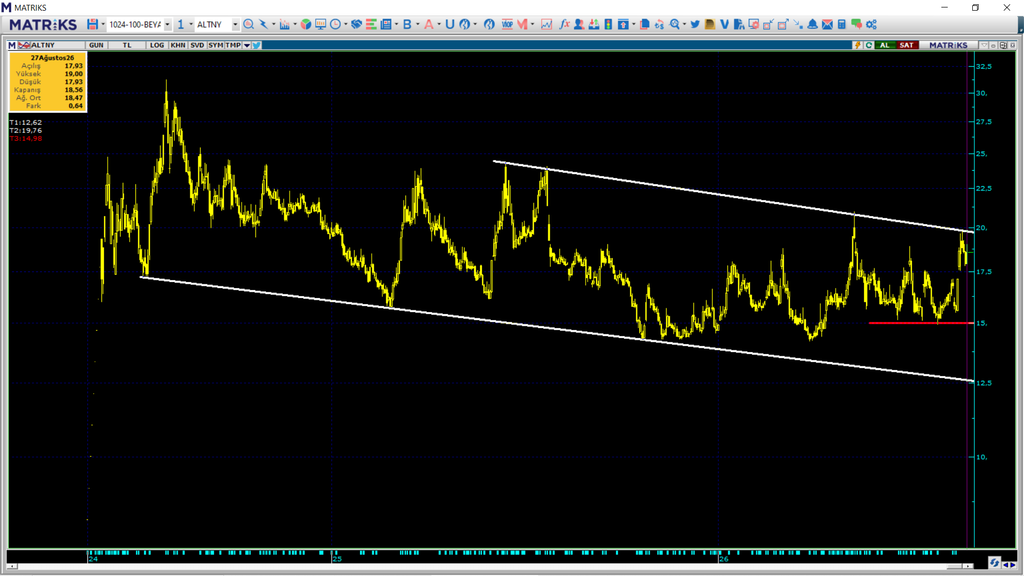Click the horizontal scrollbar right arrow
This screenshot has height=576, width=1024.
(970, 566)
